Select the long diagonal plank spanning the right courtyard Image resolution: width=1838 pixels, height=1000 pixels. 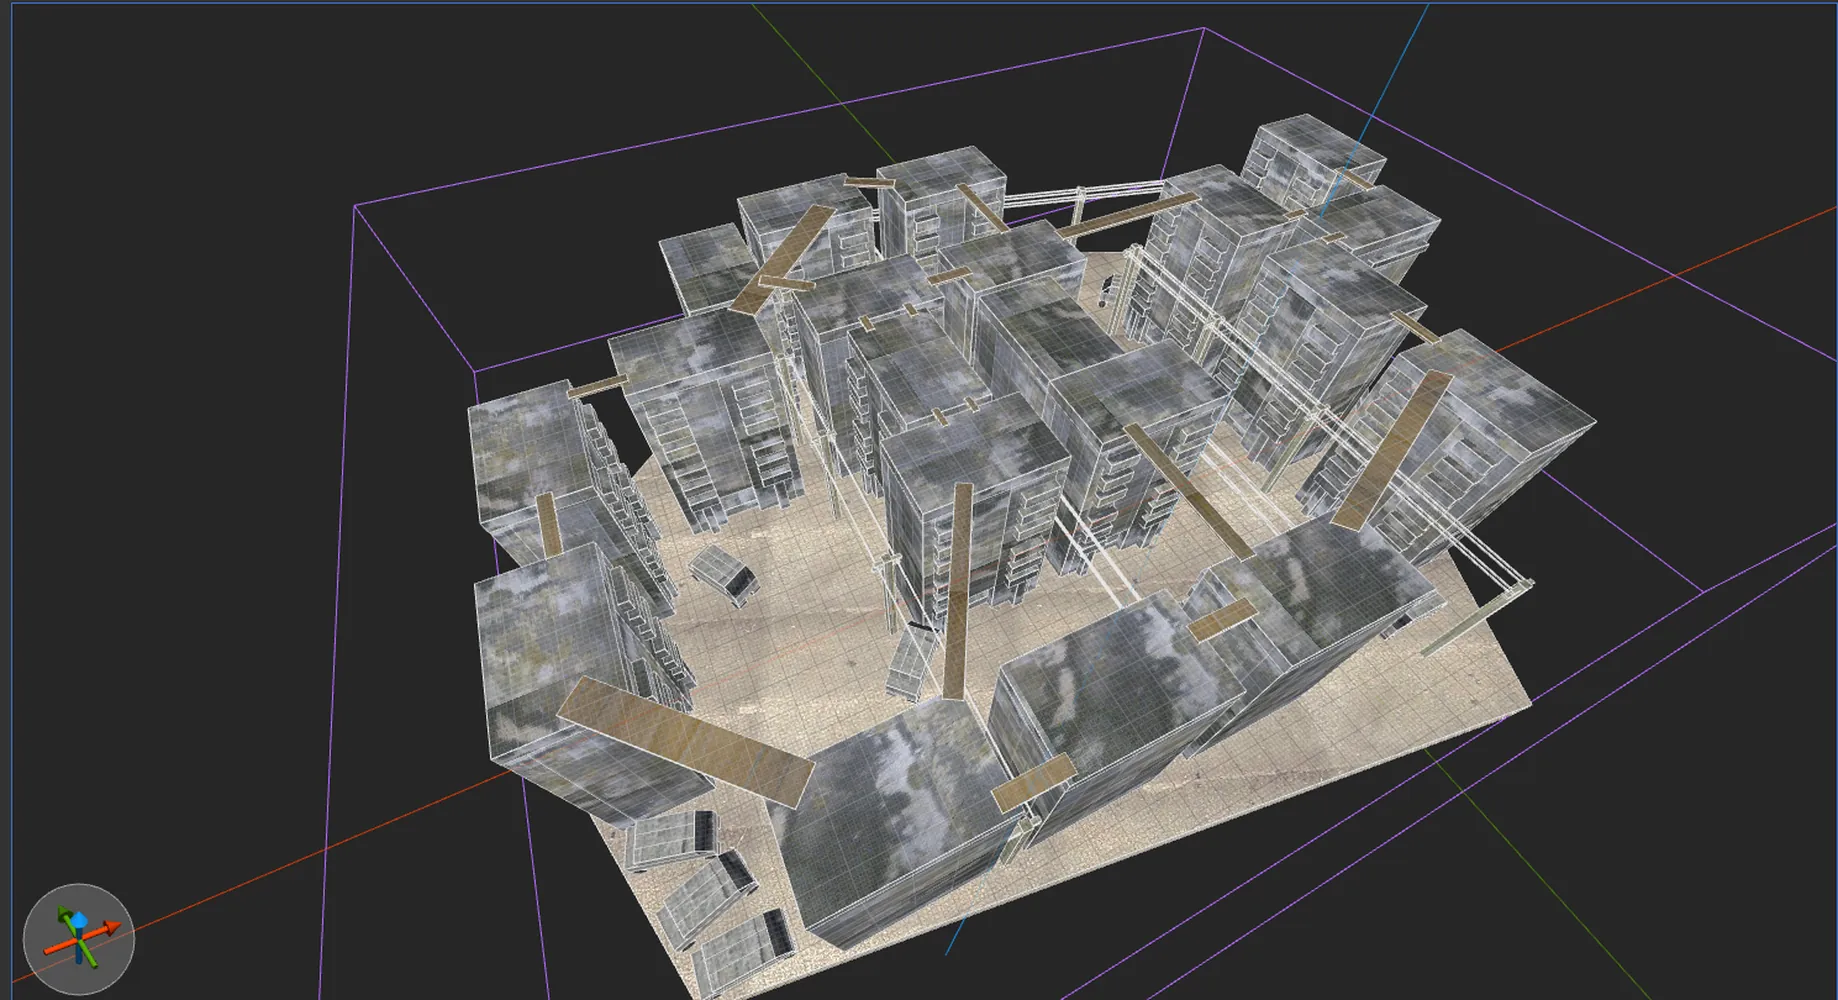1188,490
